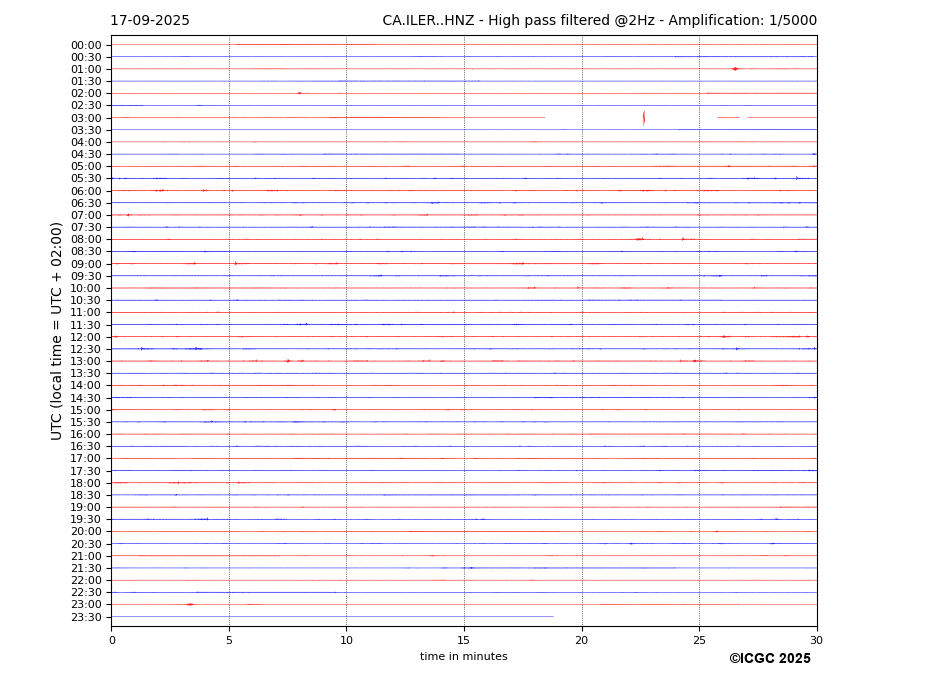Click the 23:00 time row label
Screen dimensions: 927x696
click(86, 604)
